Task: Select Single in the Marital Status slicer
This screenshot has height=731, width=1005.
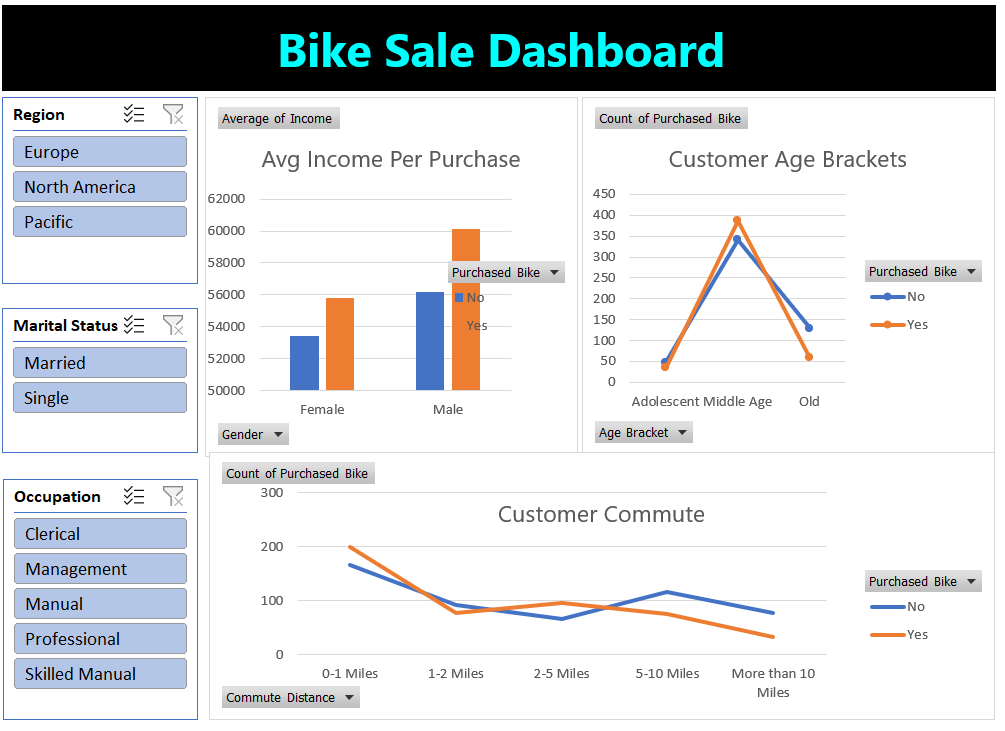Action: pyautogui.click(x=99, y=397)
